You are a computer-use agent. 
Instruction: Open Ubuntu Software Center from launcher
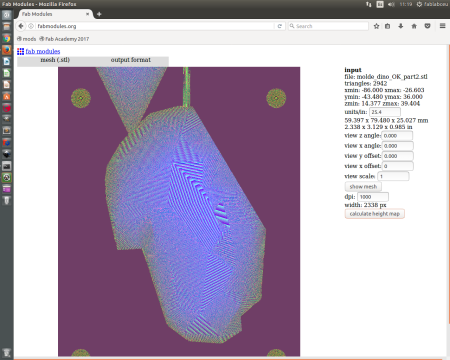pos(7,96)
